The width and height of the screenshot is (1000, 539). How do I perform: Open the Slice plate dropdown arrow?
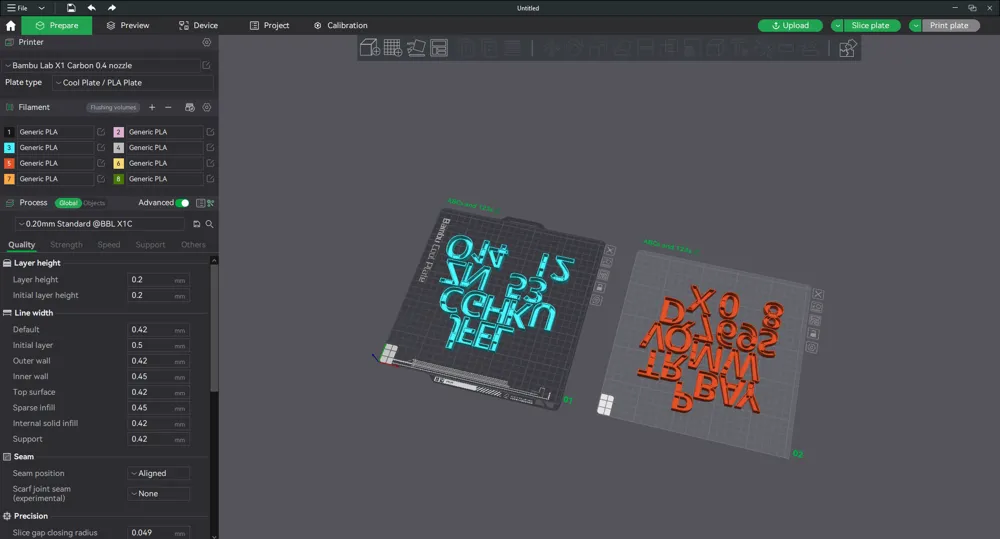[x=837, y=26]
